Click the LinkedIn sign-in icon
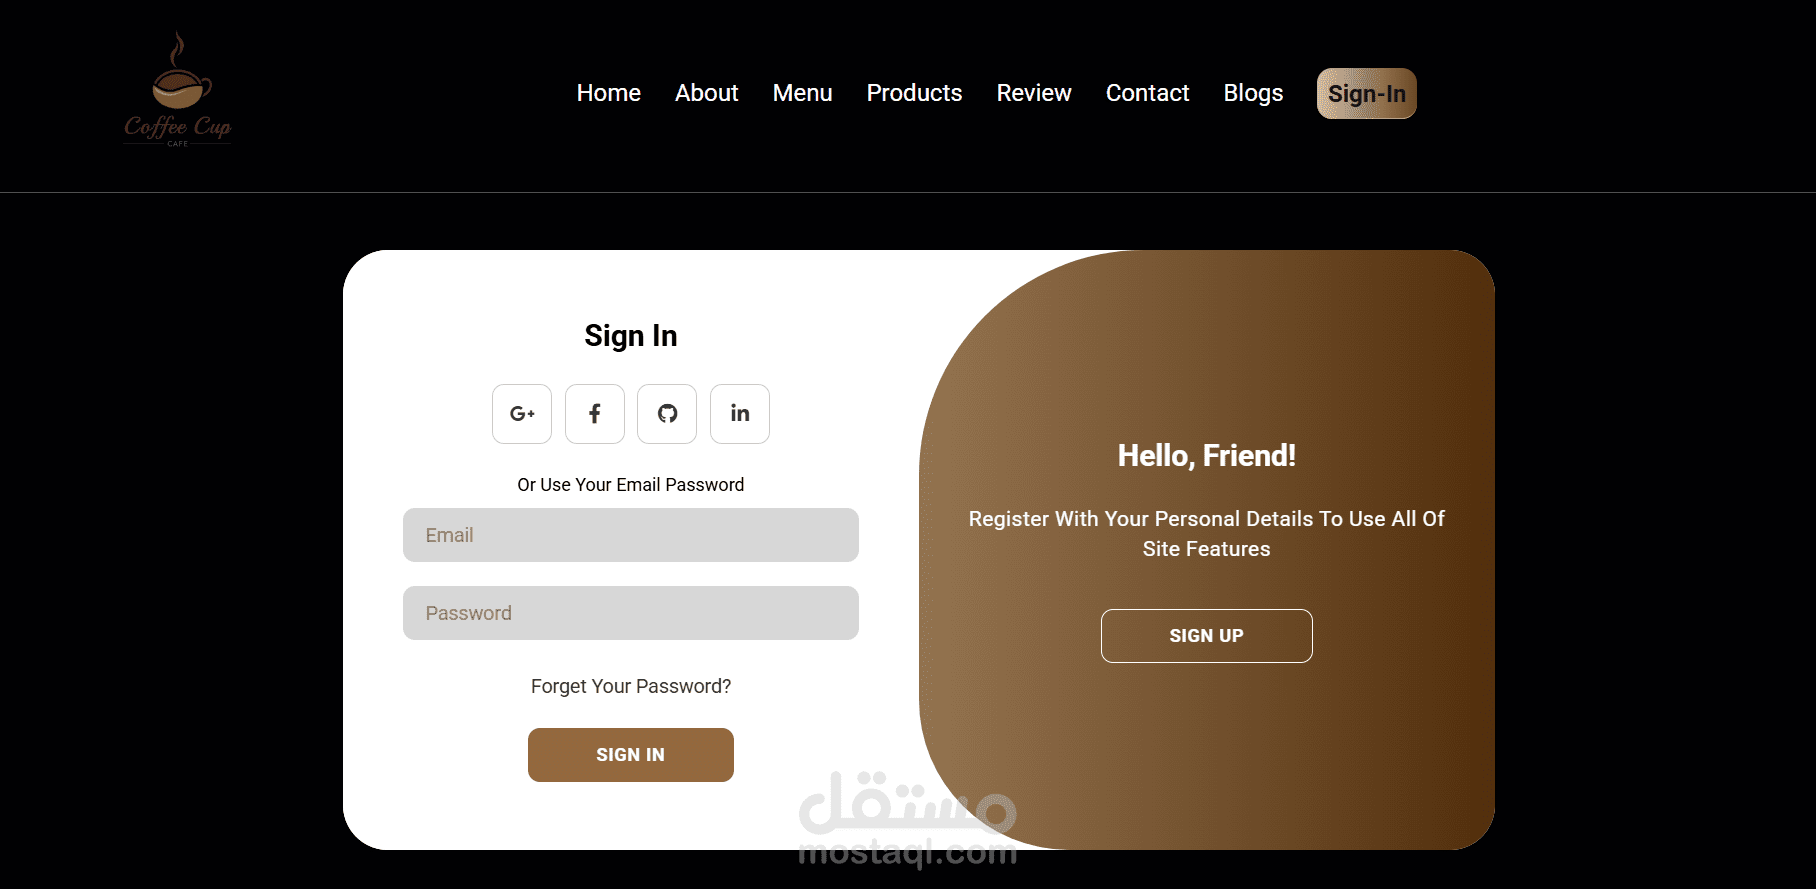This screenshot has width=1816, height=889. pos(740,414)
